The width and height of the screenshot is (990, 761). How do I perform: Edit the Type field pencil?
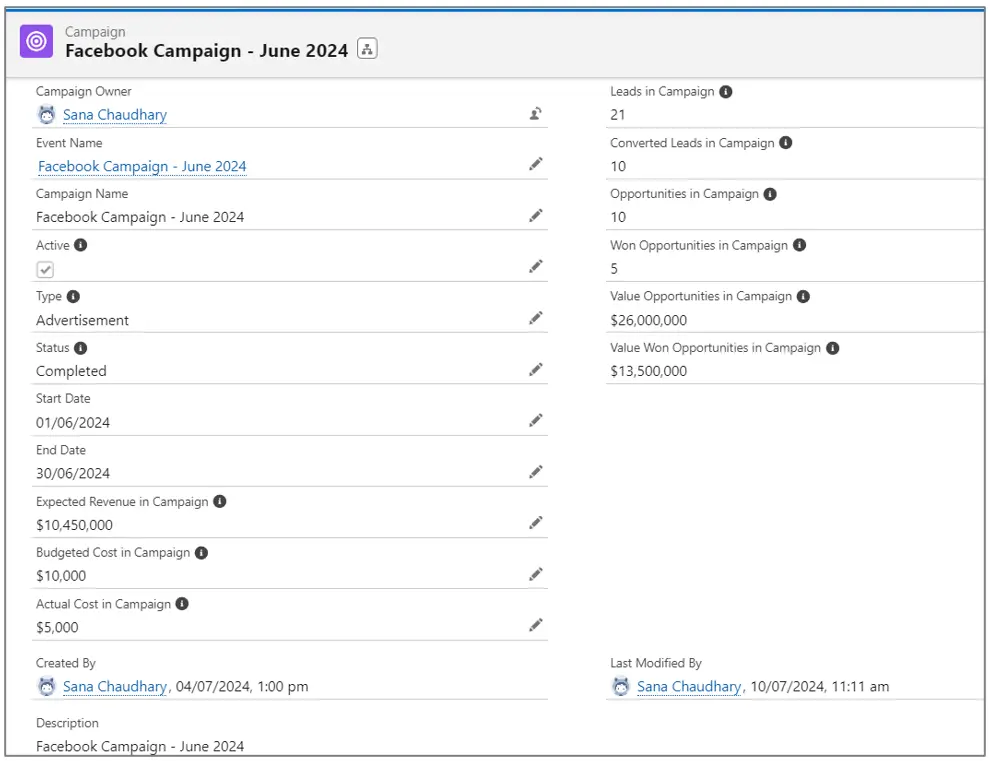click(535, 318)
